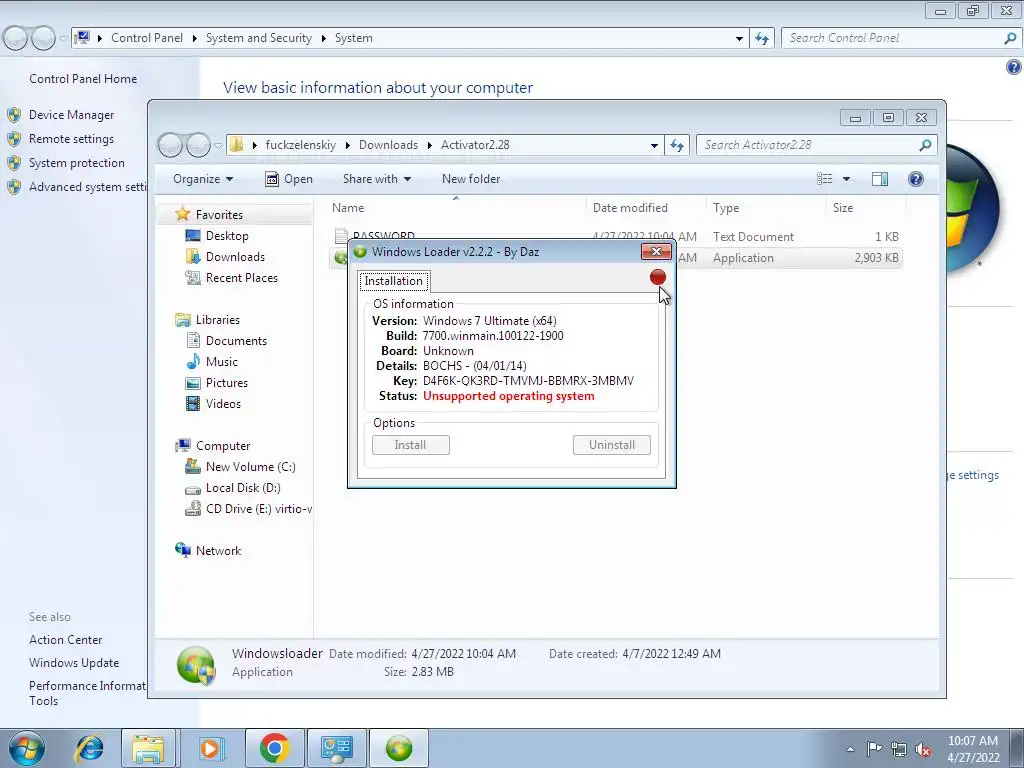Viewport: 1024px width, 768px height.
Task: Open the Control Panel help icon
Action: click(x=1014, y=67)
